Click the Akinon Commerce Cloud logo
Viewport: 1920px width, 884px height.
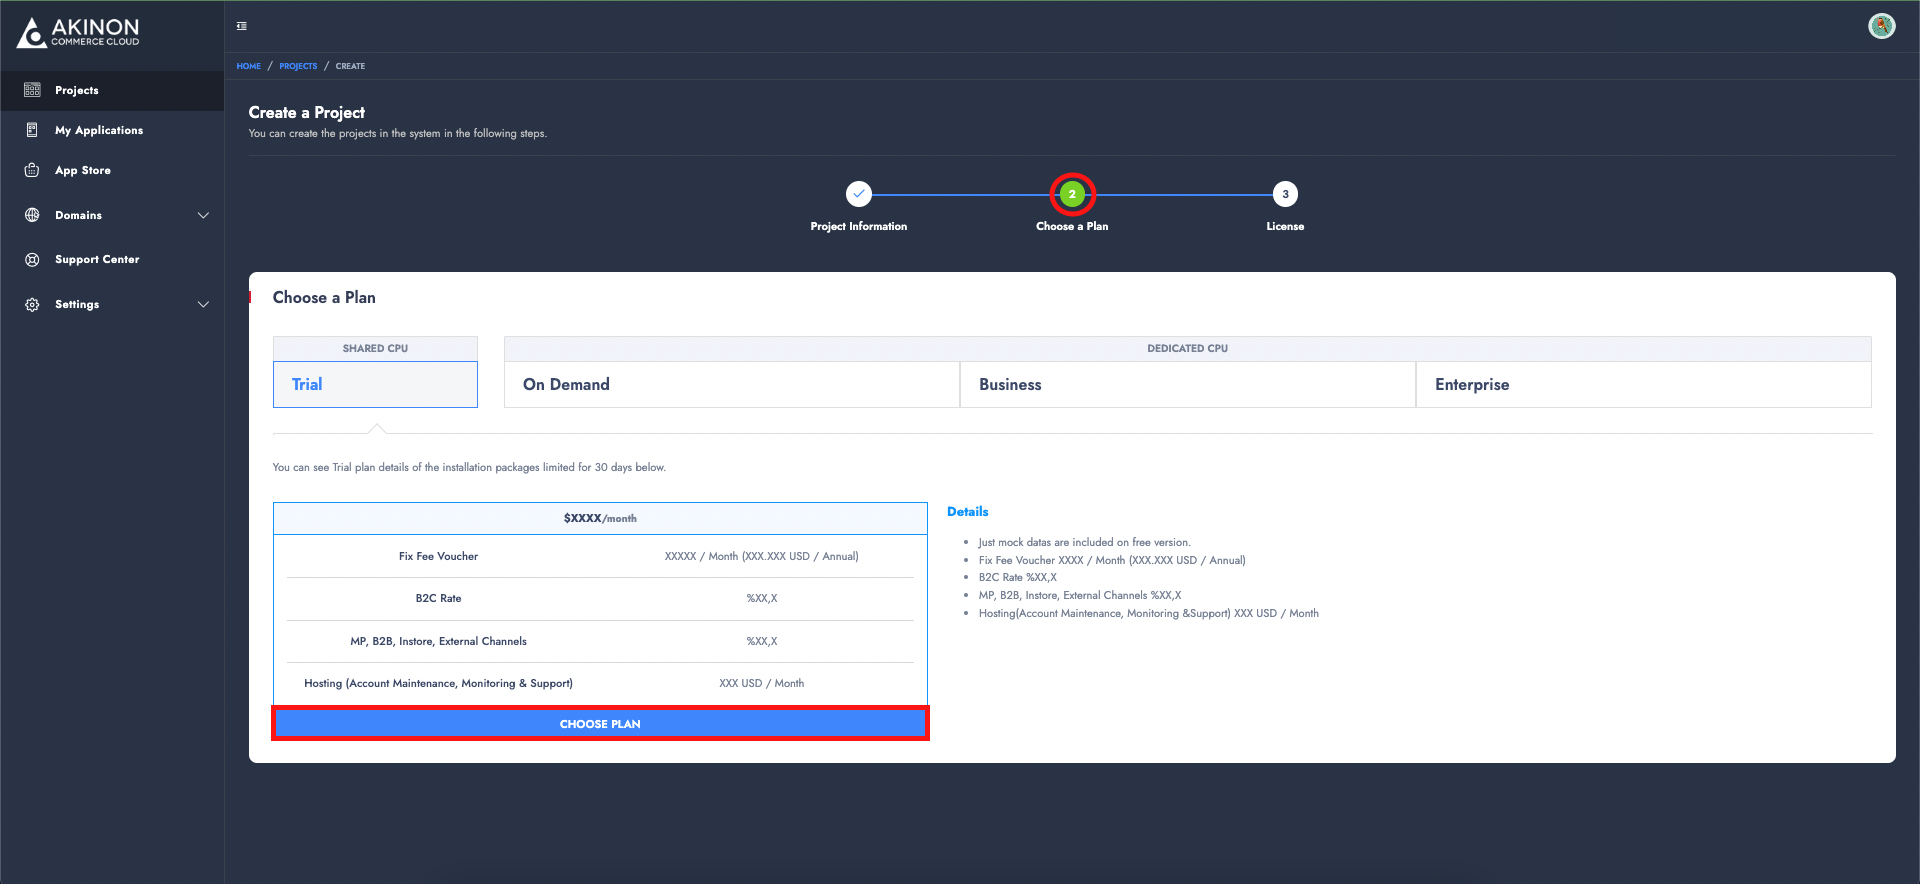pyautogui.click(x=78, y=32)
